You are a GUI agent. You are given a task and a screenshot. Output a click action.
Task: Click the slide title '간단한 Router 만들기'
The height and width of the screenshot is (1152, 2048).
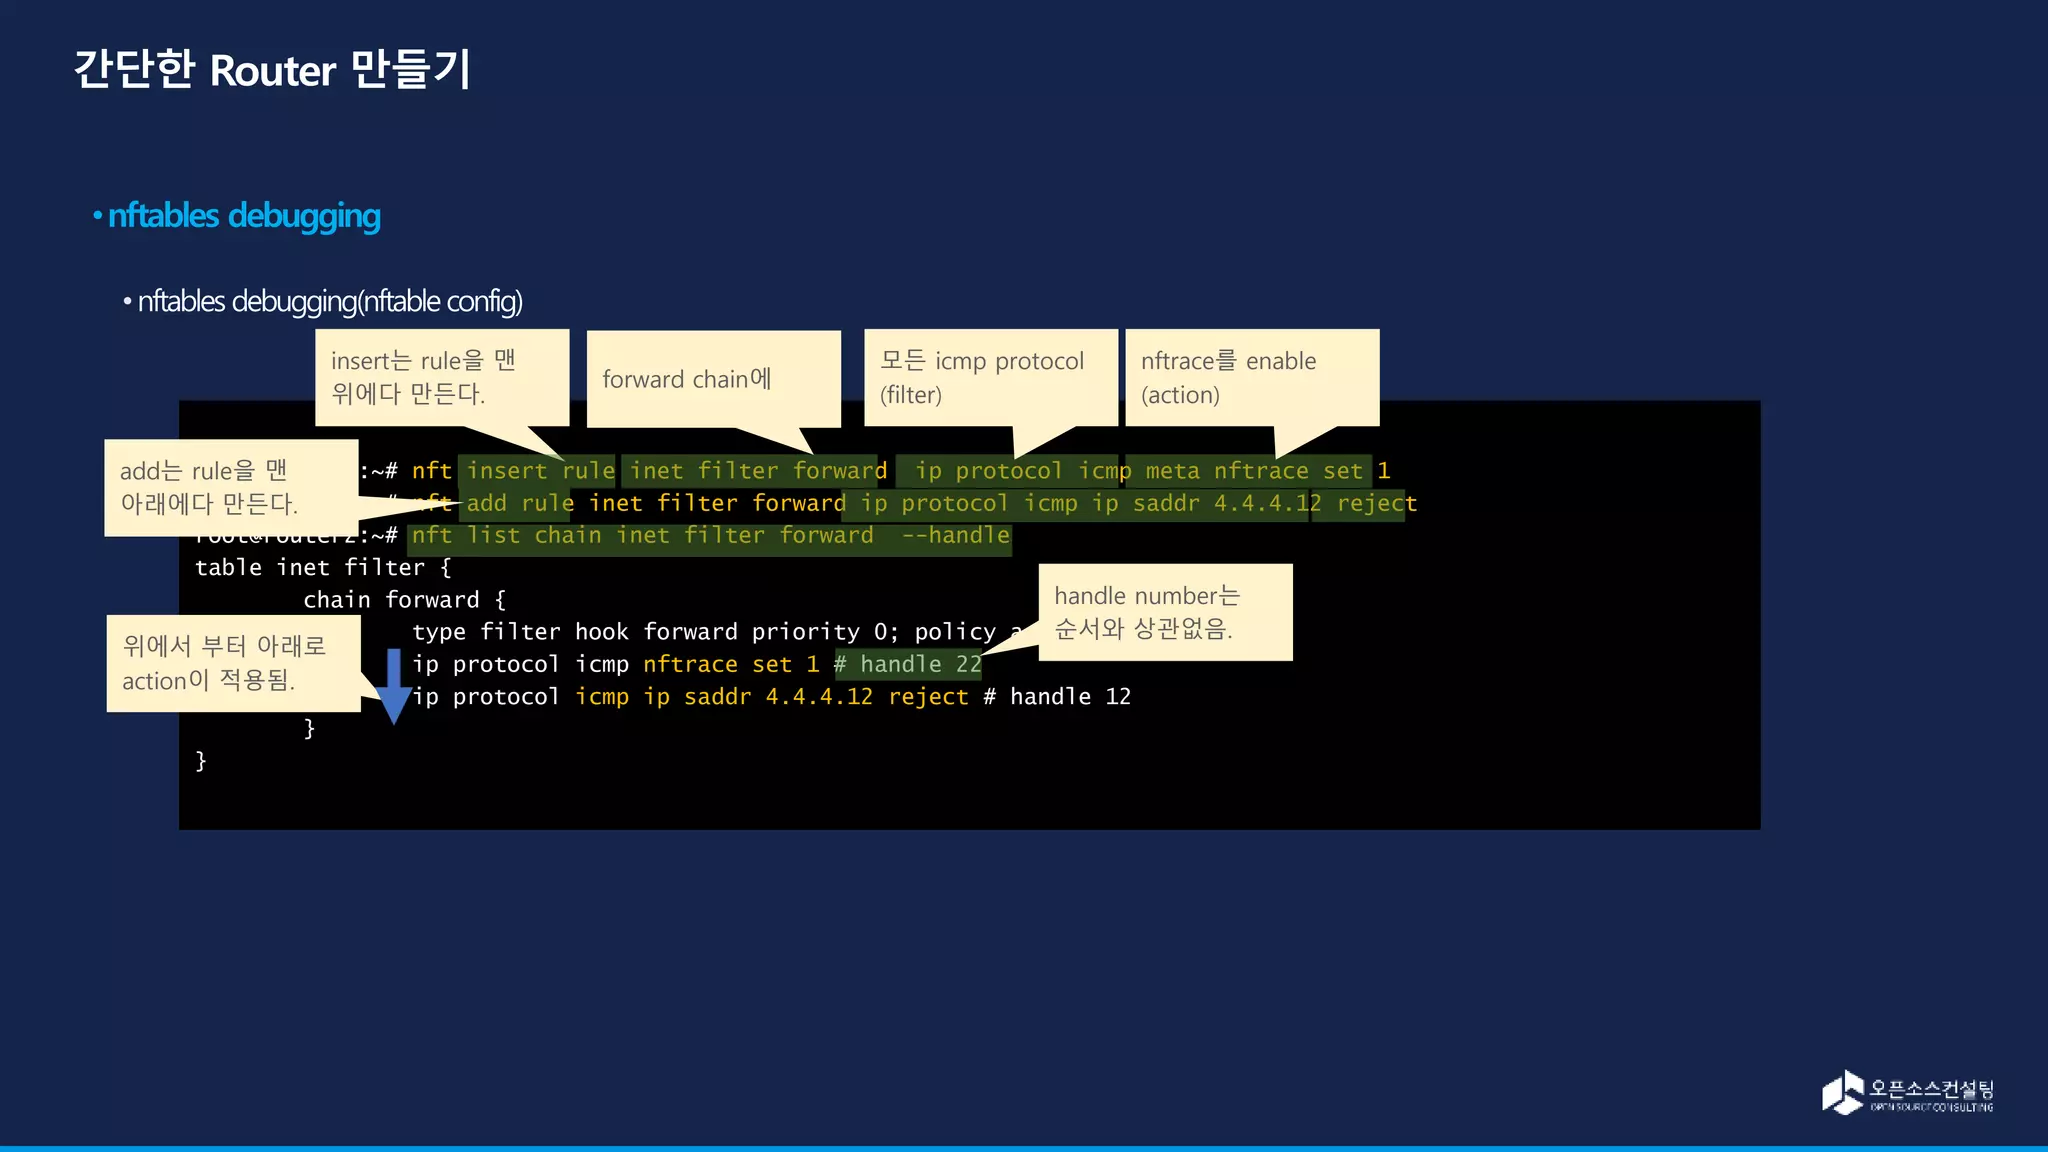tap(272, 70)
